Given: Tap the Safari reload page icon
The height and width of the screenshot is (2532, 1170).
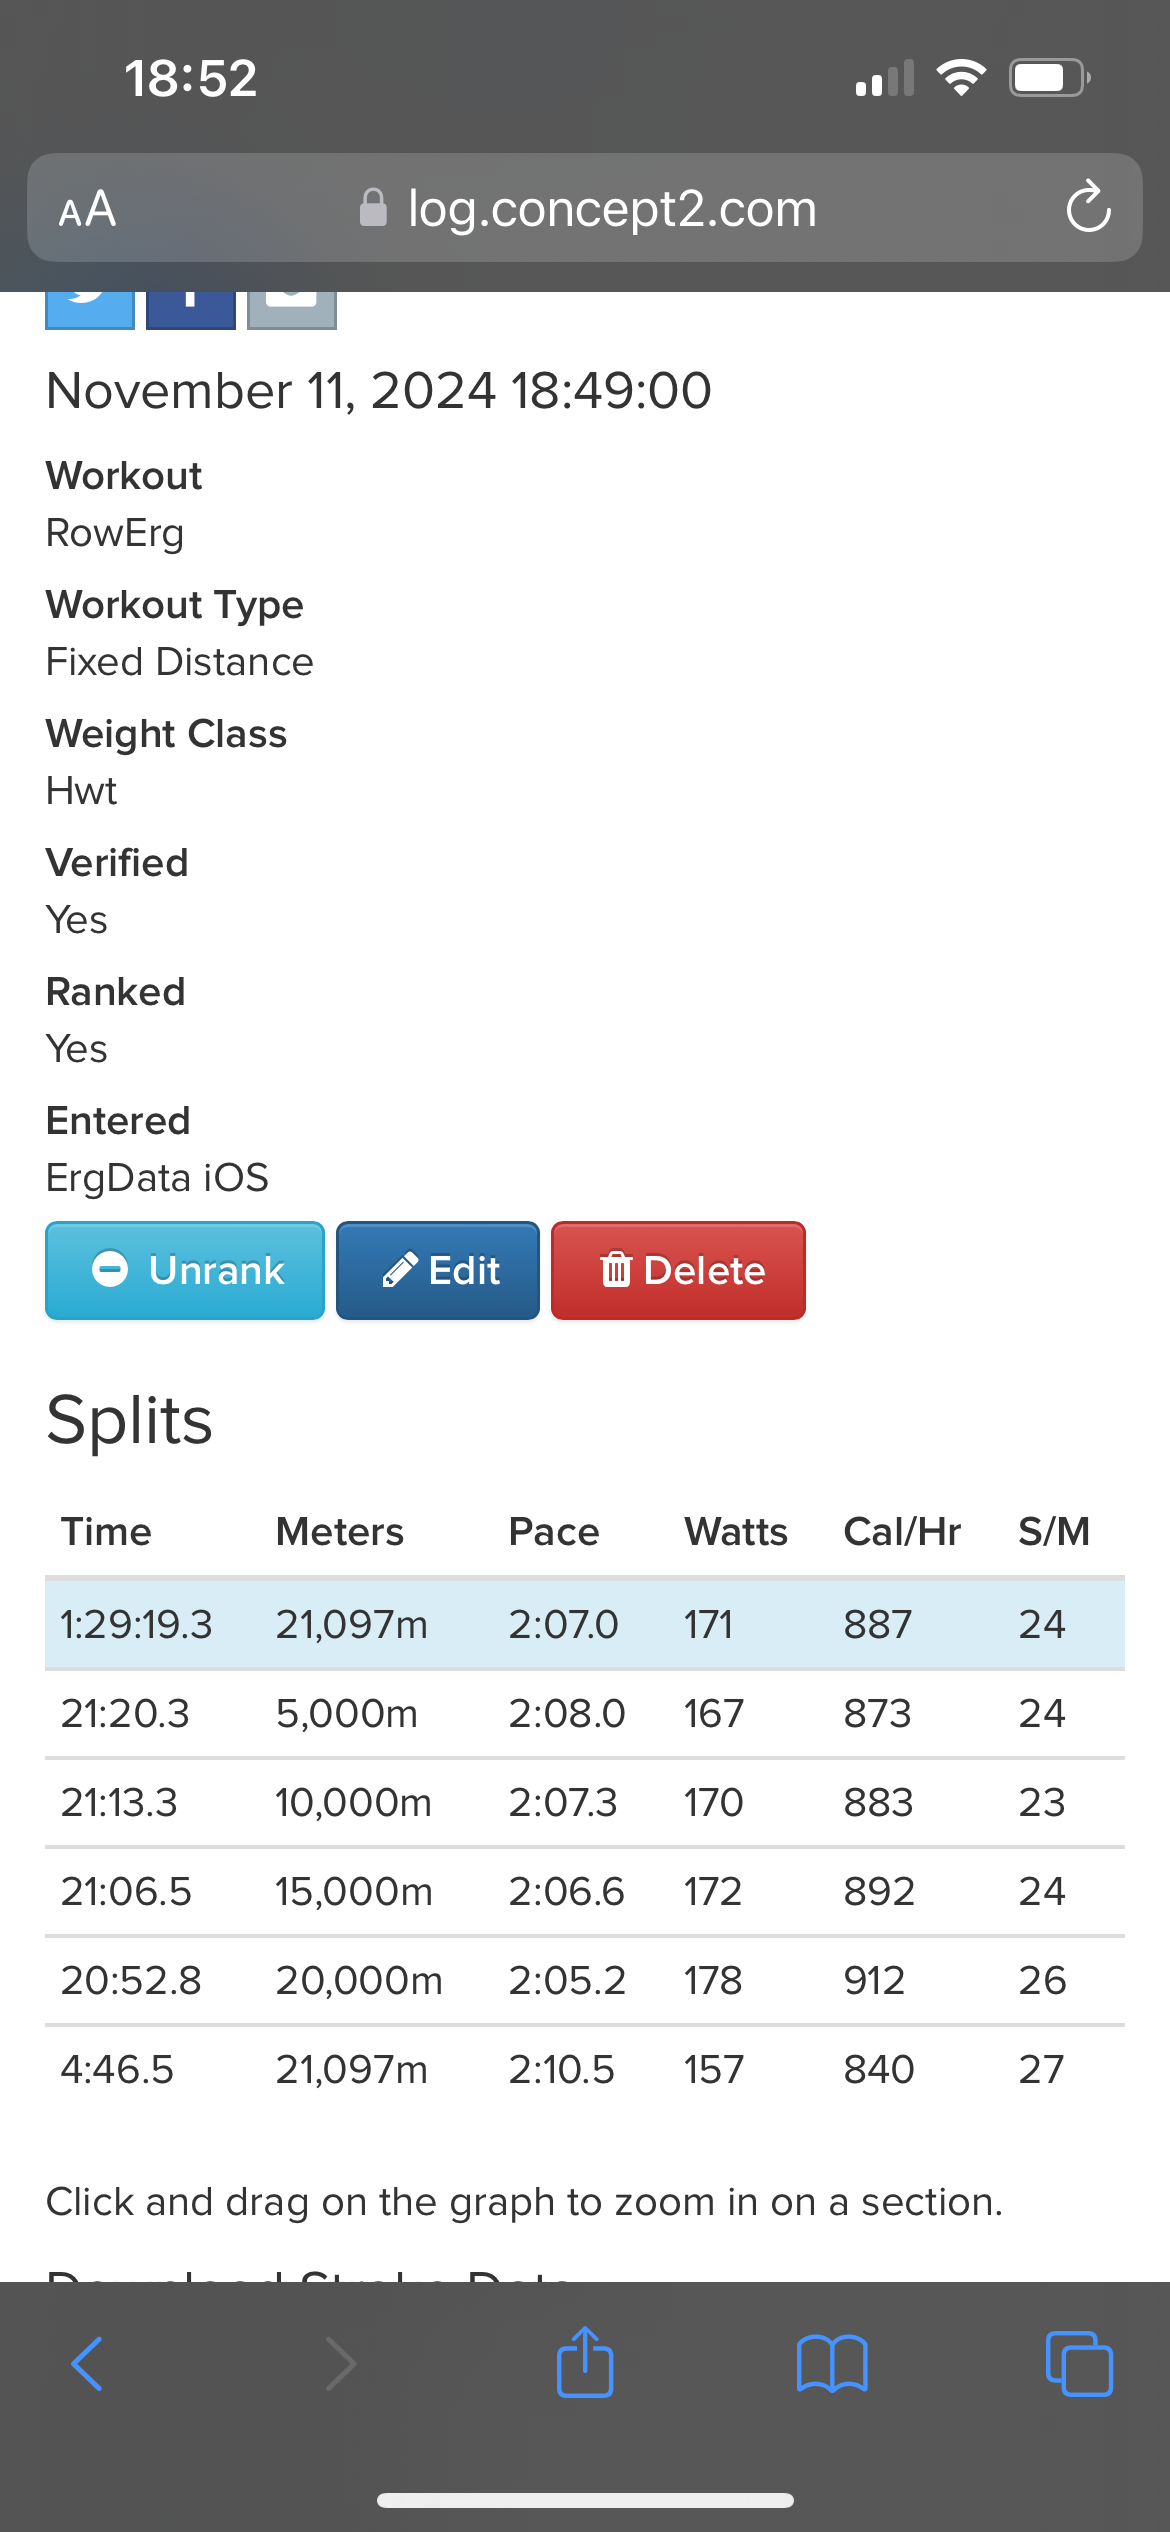Looking at the screenshot, I should [1088, 207].
